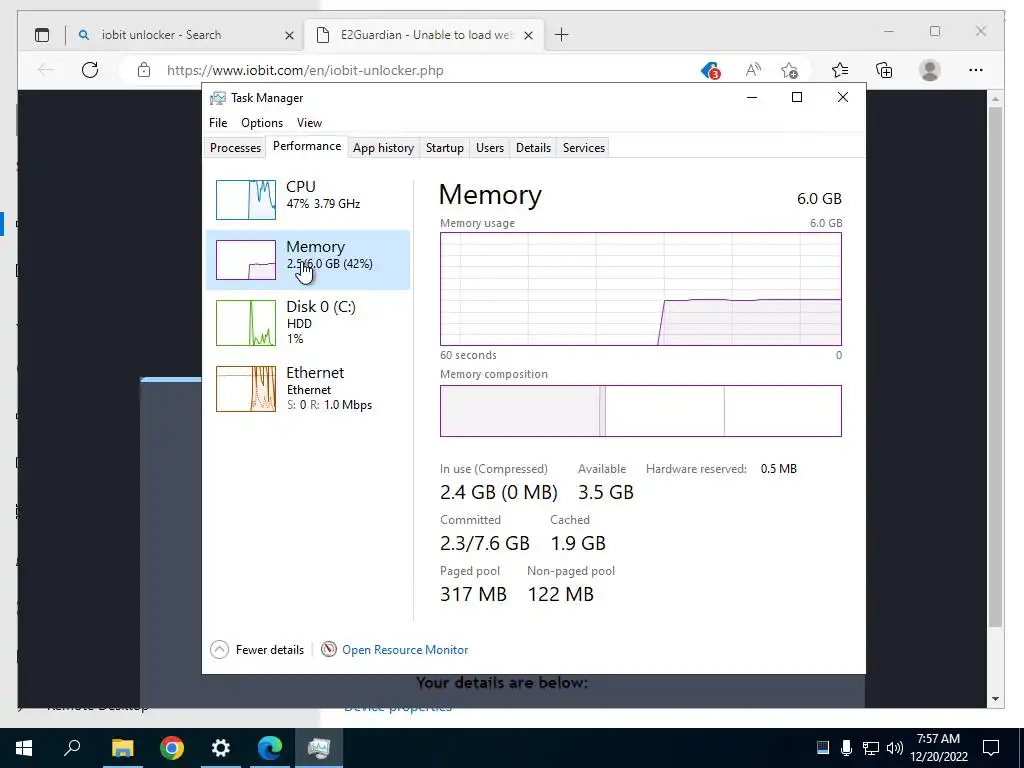Image resolution: width=1024 pixels, height=768 pixels.
Task: Open the Task Manager Options menu
Action: tap(262, 123)
